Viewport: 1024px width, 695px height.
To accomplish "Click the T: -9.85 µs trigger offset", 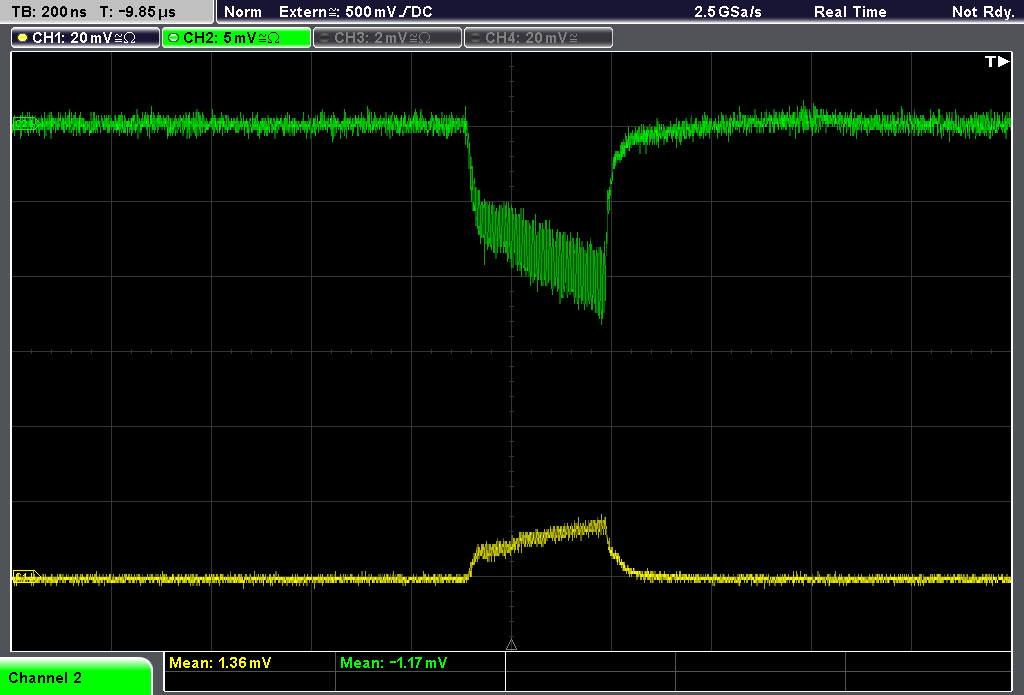I will pyautogui.click(x=138, y=12).
